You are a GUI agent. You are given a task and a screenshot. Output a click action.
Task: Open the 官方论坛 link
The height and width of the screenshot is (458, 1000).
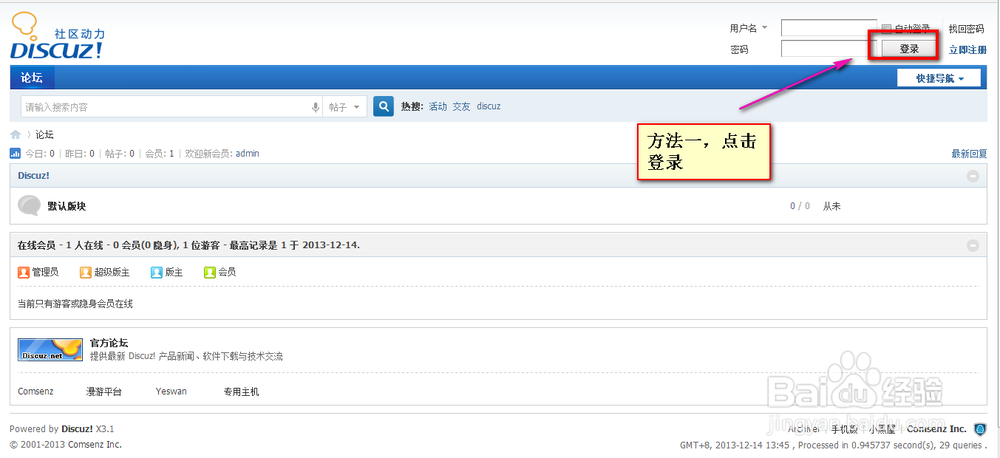click(109, 343)
